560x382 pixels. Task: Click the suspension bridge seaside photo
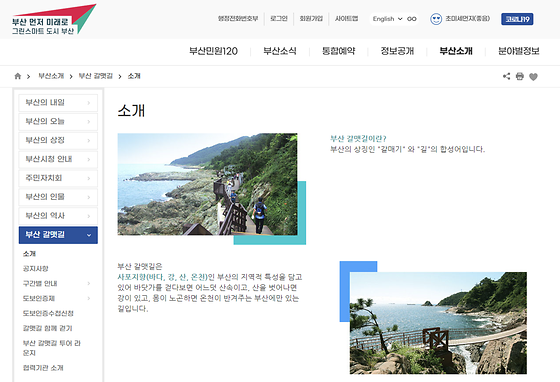point(438,323)
